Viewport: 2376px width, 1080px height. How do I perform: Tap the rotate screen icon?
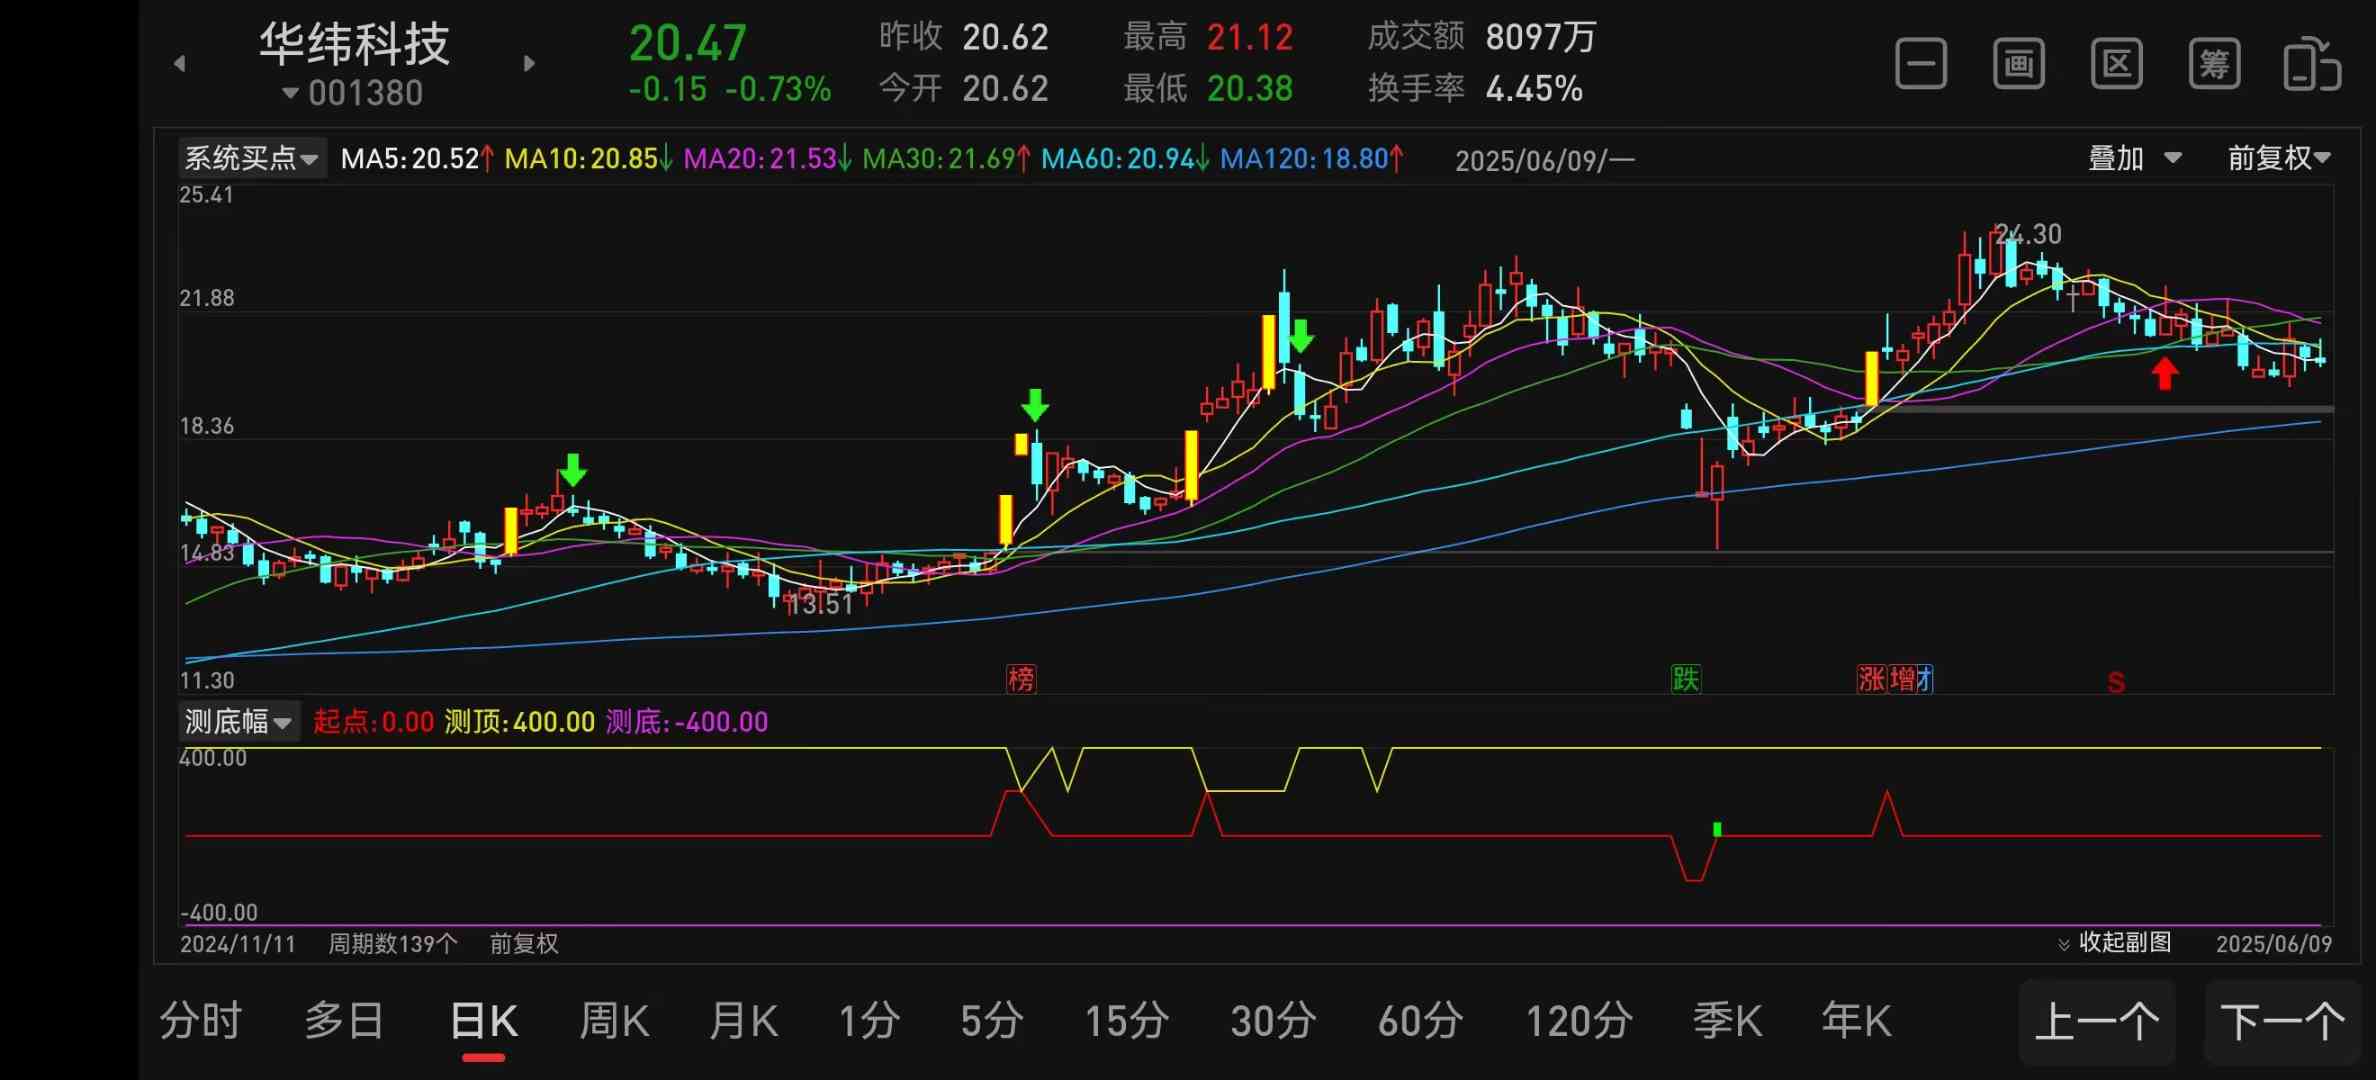(2312, 65)
